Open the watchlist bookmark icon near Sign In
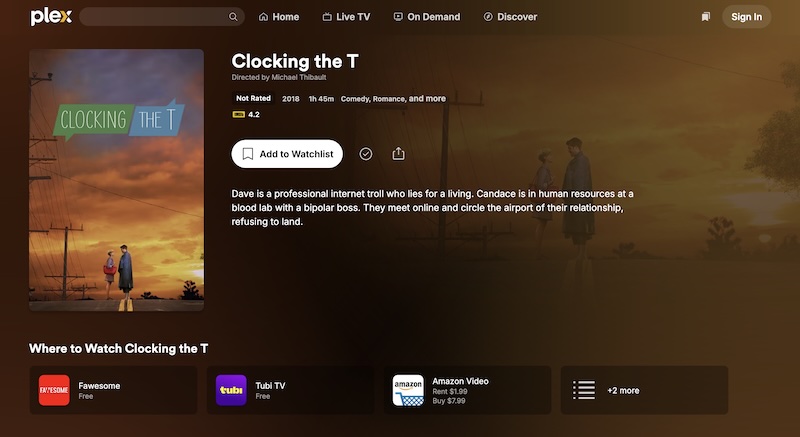800x437 pixels. click(706, 17)
